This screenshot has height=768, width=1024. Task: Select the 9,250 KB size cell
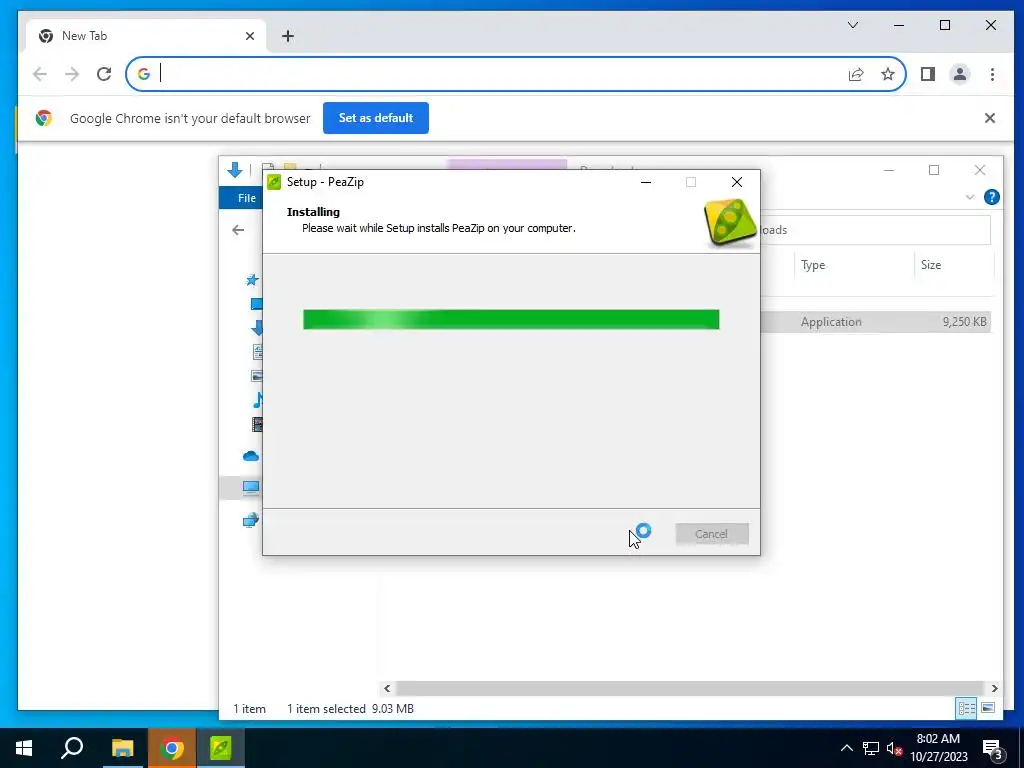965,321
